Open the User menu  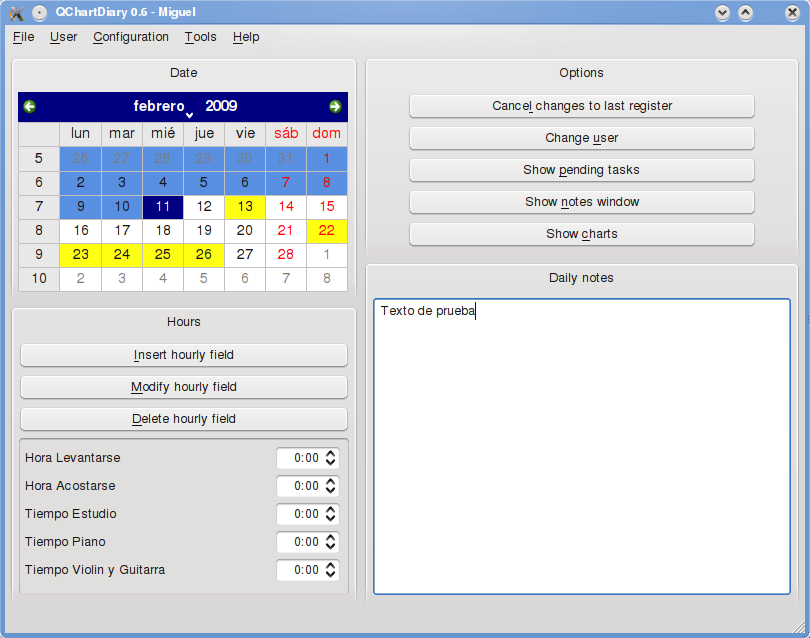pos(64,37)
